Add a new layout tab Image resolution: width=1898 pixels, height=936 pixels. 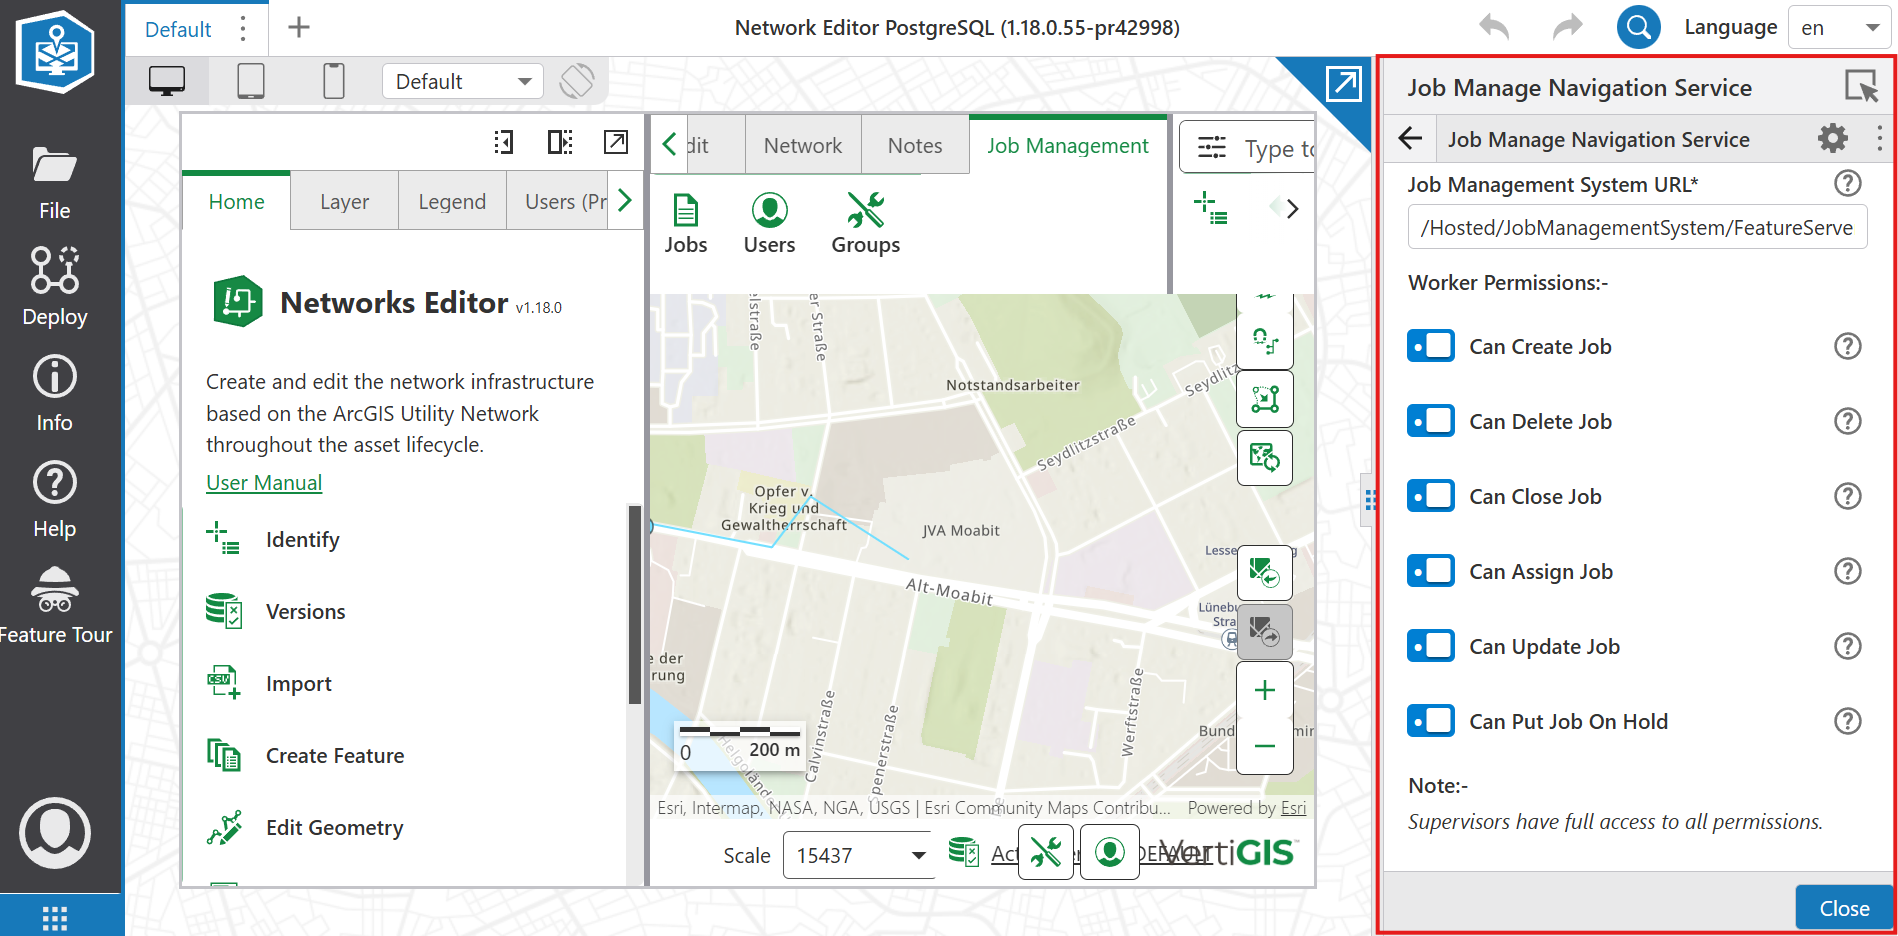[x=298, y=27]
